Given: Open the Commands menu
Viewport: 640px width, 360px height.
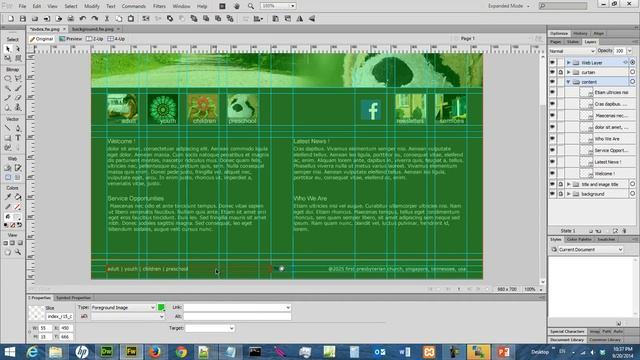Looking at the screenshot, I should 133,6.
